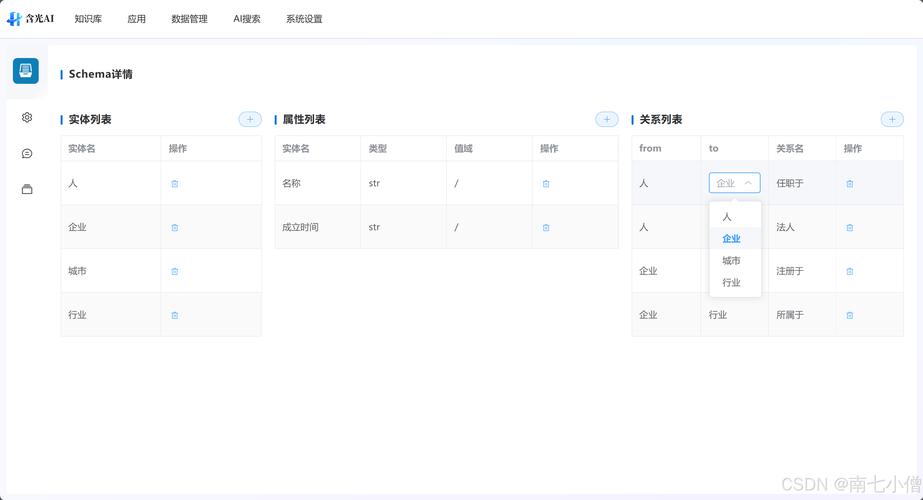Click 行业 'to' cell in 所属于 row
Screen dimensions: 923x500
pos(718,315)
